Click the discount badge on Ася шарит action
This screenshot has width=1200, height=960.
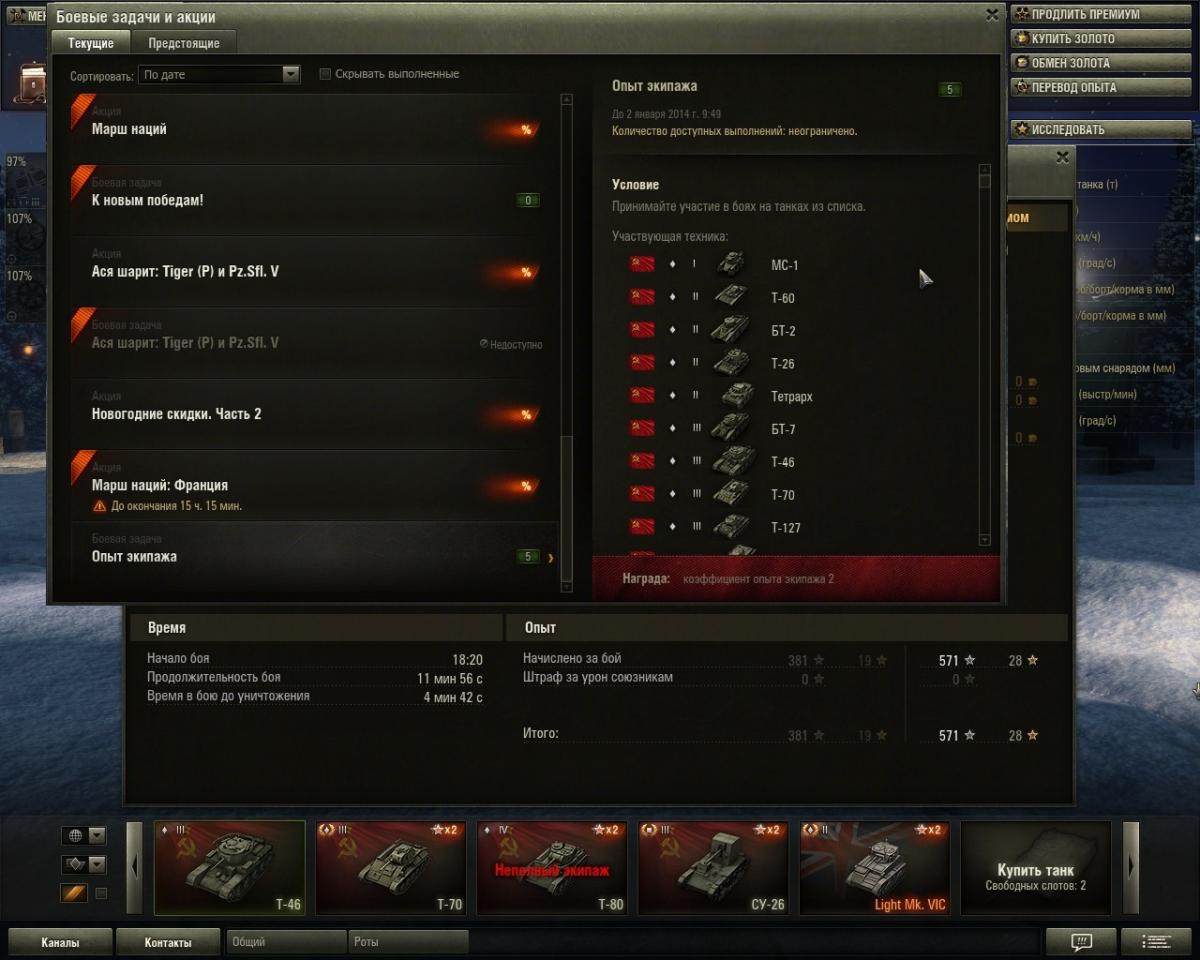525,272
